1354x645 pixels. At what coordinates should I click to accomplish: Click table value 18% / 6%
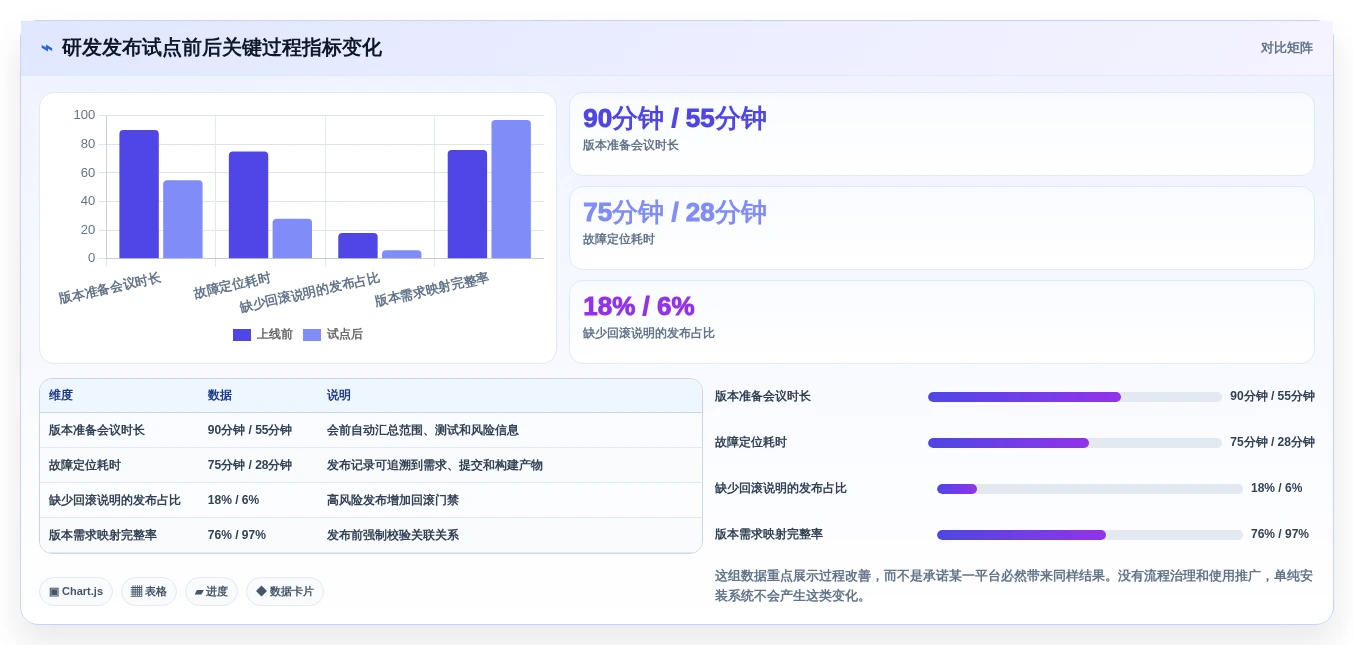(233, 500)
